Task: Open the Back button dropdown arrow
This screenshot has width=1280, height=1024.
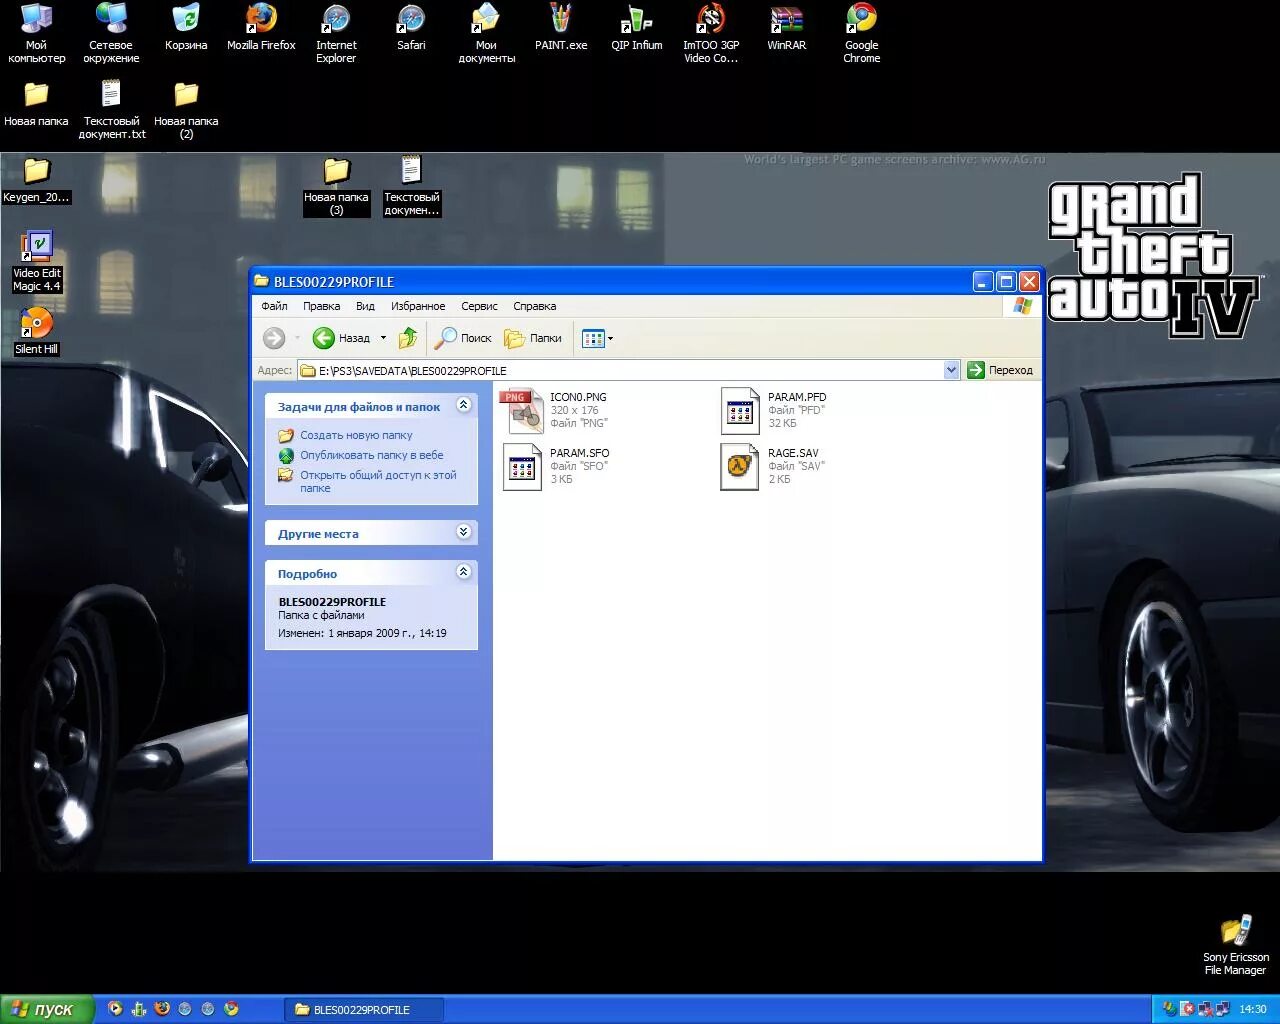Action: 383,338
